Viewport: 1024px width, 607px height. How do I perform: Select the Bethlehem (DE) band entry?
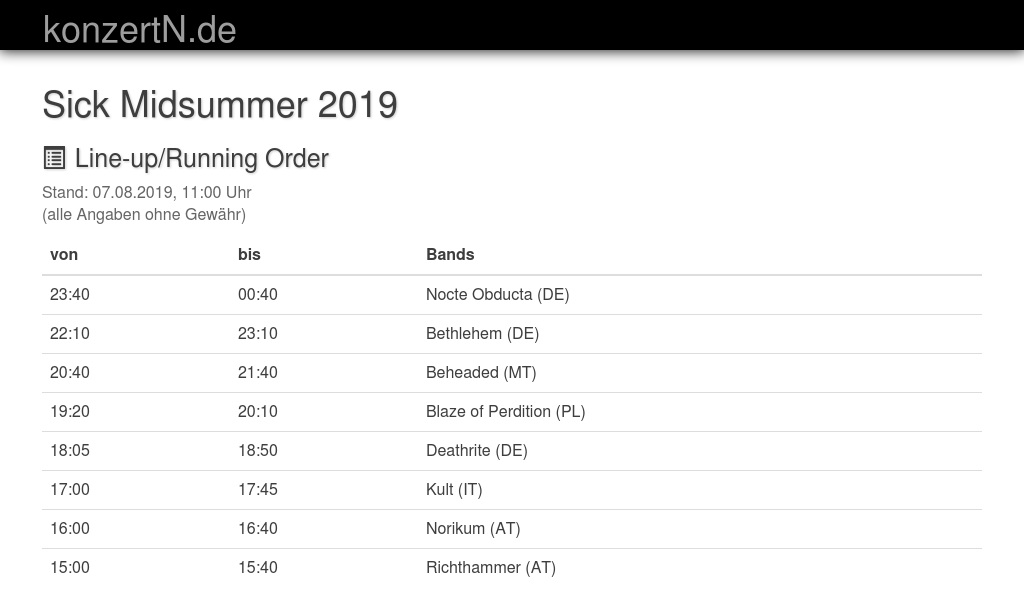(x=482, y=334)
